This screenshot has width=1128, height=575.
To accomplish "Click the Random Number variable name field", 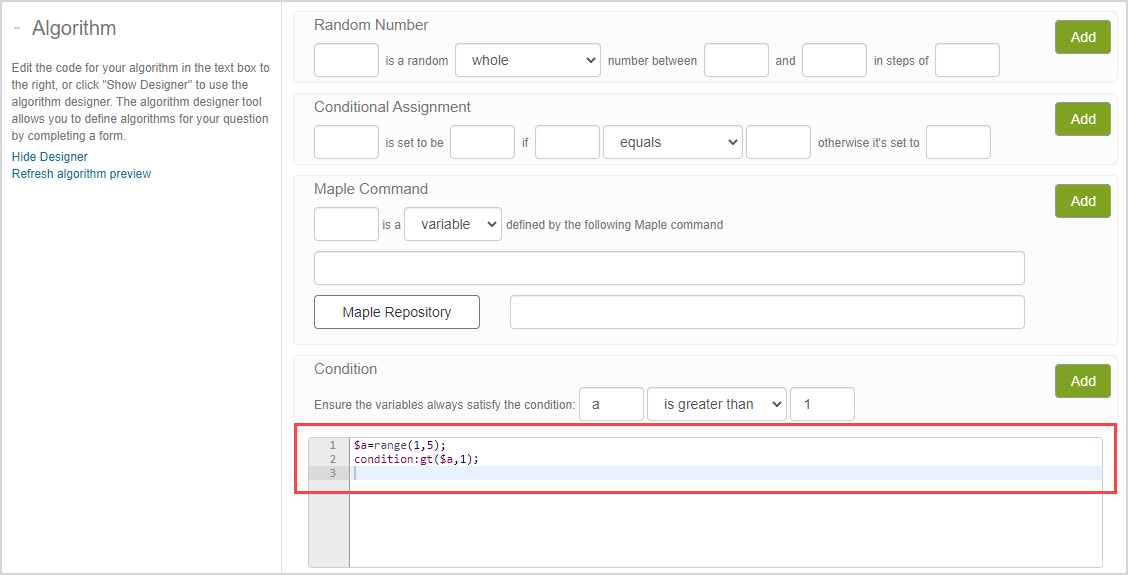I will (x=346, y=61).
